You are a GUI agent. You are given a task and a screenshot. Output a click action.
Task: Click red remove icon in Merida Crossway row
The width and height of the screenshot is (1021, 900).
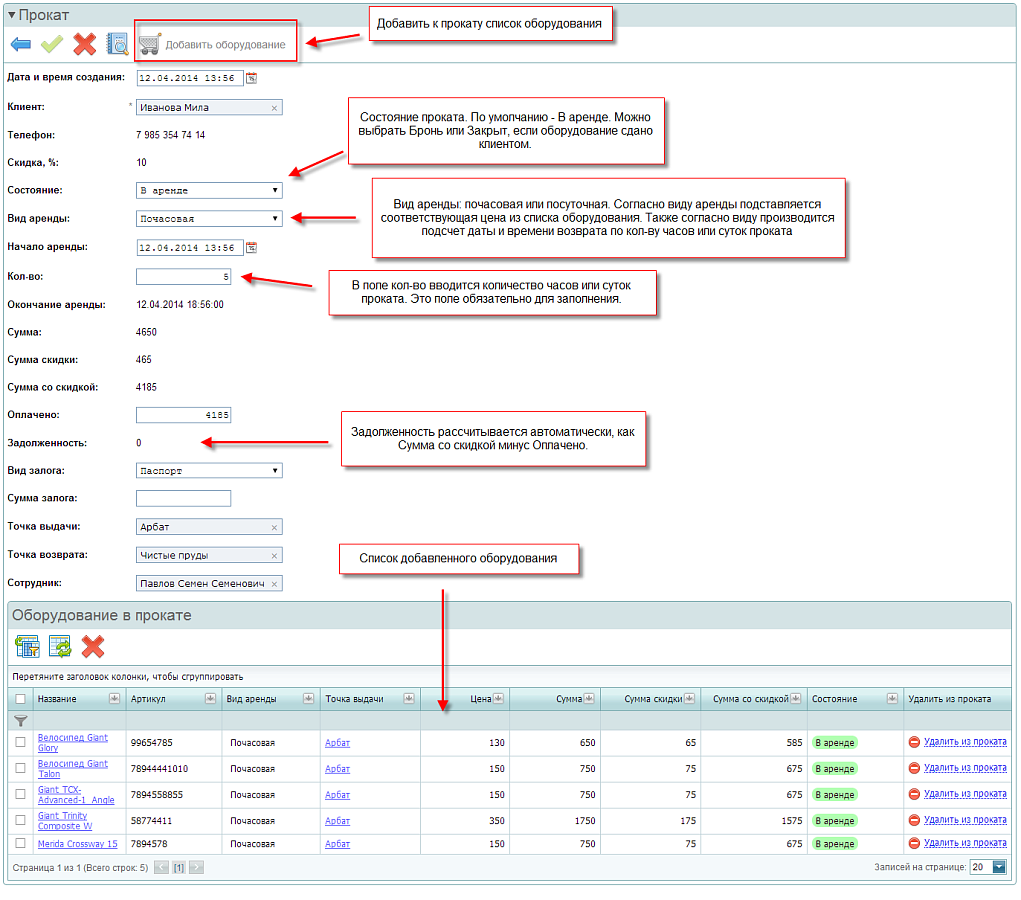point(914,843)
